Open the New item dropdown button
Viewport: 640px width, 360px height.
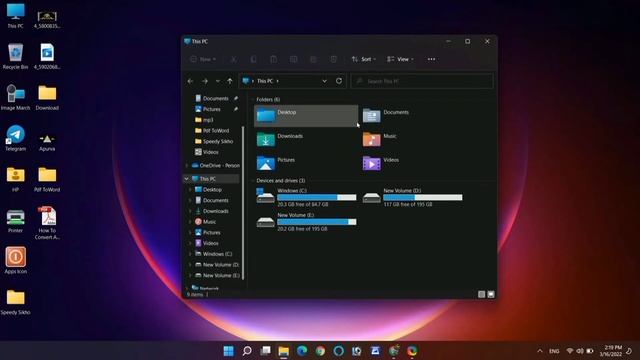pyautogui.click(x=203, y=59)
